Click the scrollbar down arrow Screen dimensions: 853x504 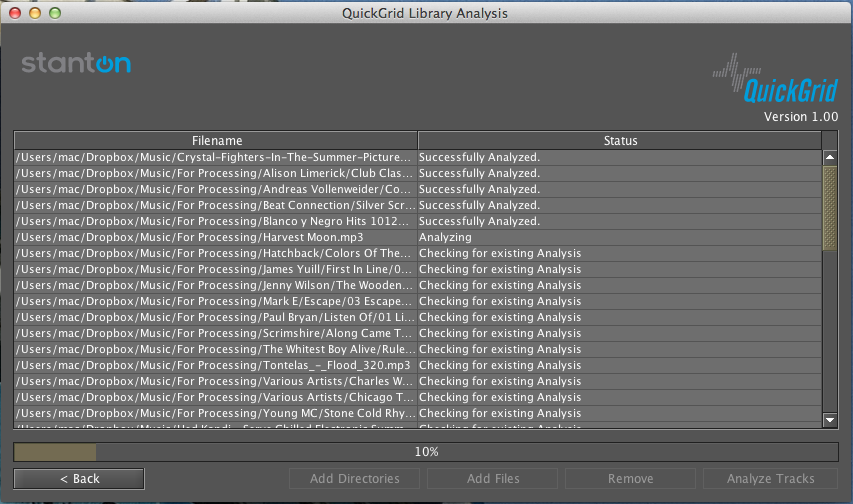coord(829,420)
